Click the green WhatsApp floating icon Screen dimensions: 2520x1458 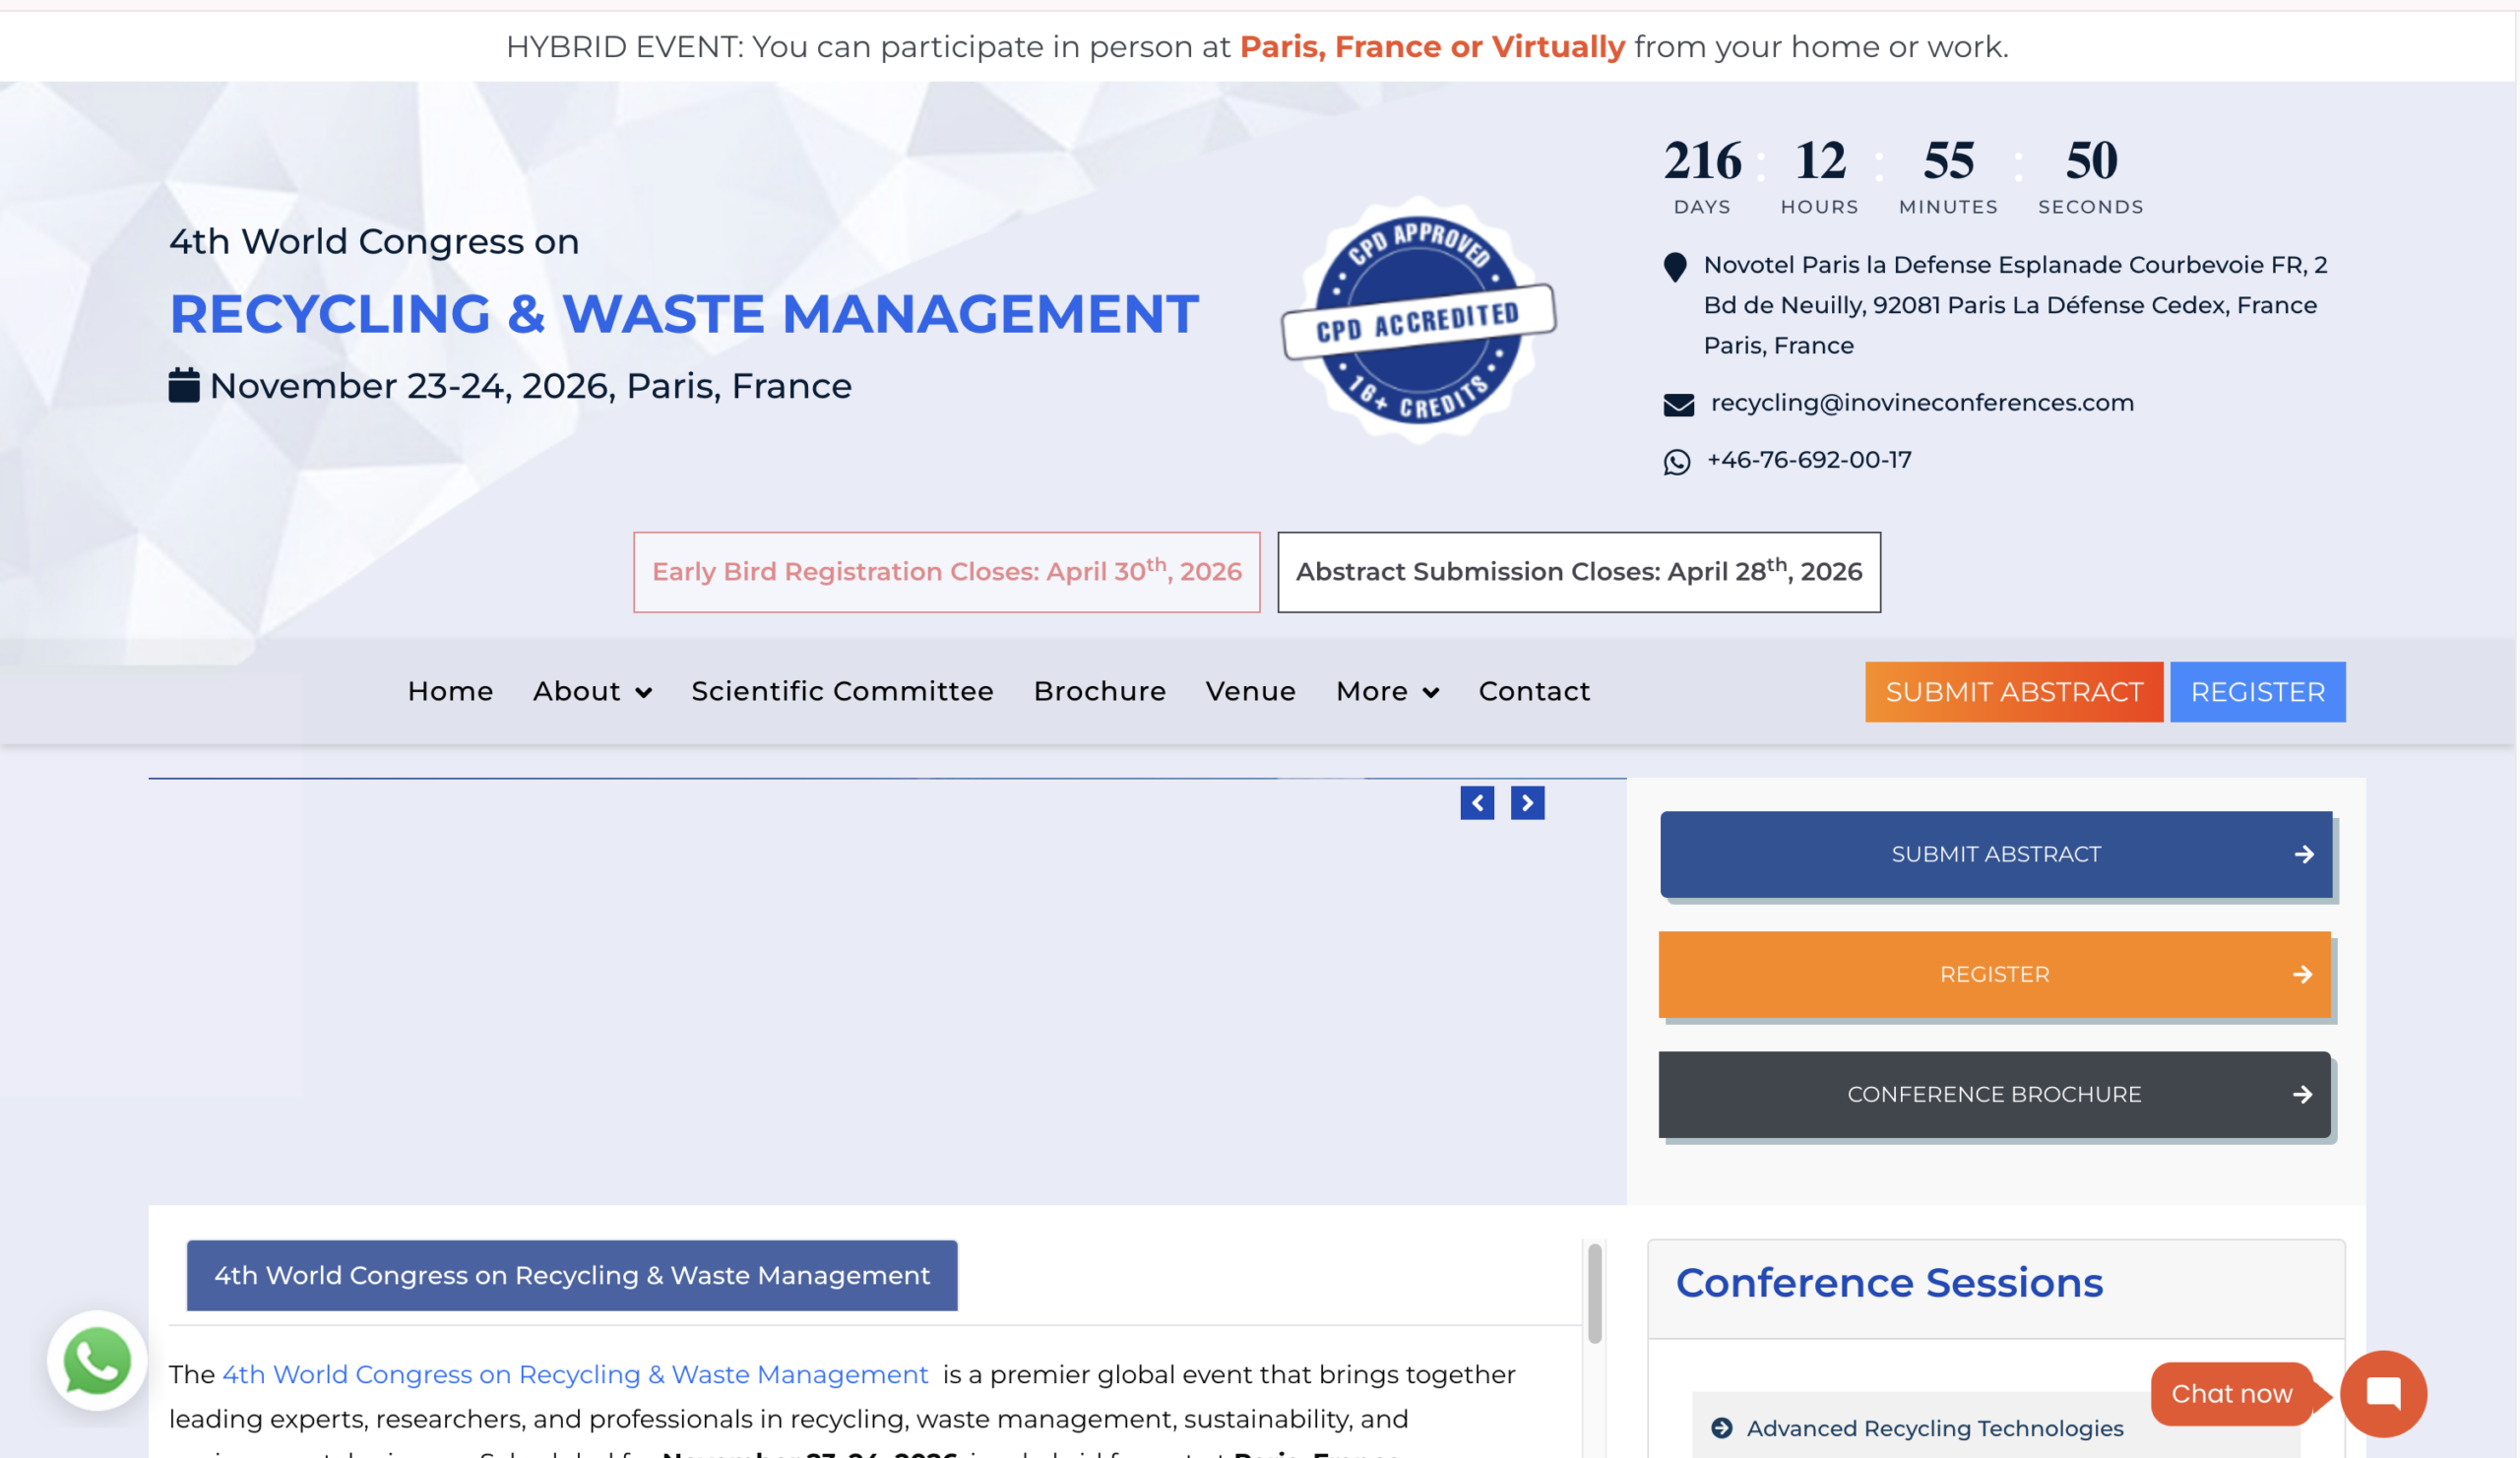tap(97, 1360)
